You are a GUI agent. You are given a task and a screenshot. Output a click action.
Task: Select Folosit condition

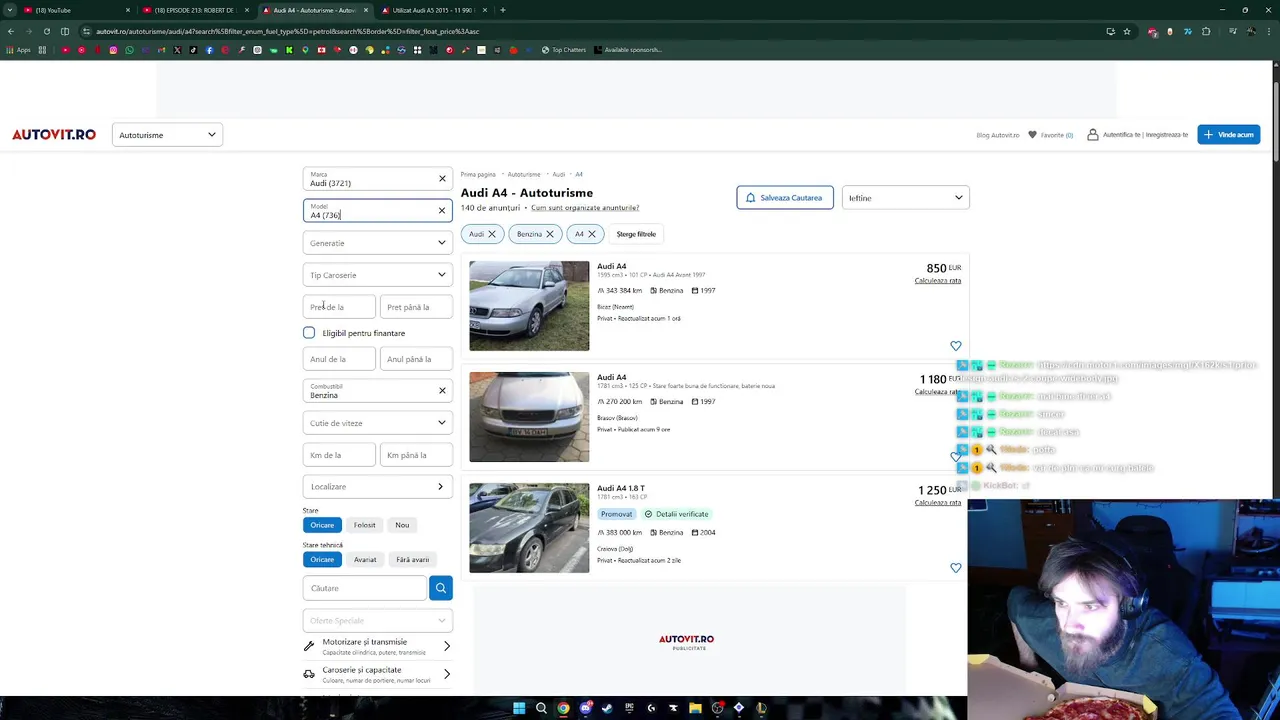pos(364,525)
